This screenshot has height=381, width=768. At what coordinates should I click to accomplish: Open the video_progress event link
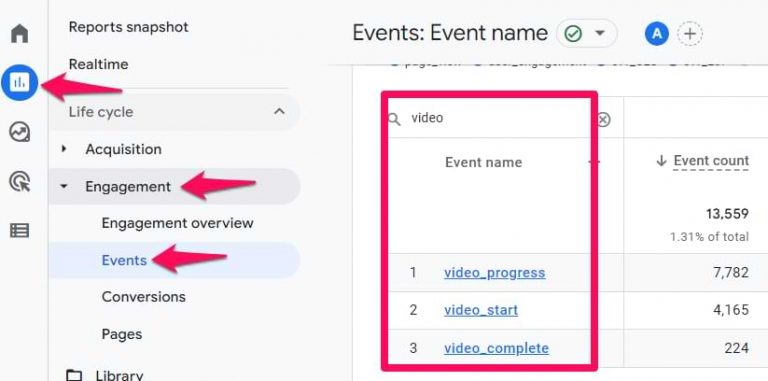click(x=494, y=273)
